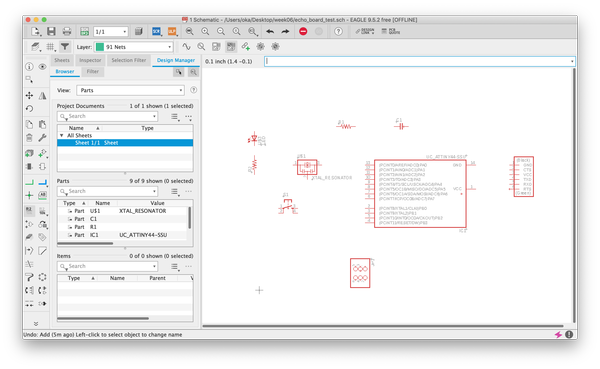Image resolution: width=600 pixels, height=369 pixels.
Task: Switch to the Selection Filter tab
Action: click(x=129, y=60)
